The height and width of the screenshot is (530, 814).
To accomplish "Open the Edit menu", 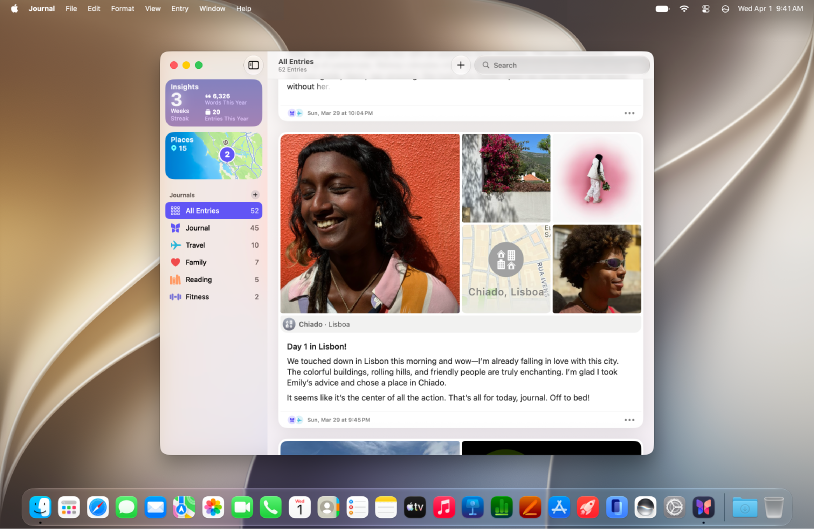I will coord(94,8).
